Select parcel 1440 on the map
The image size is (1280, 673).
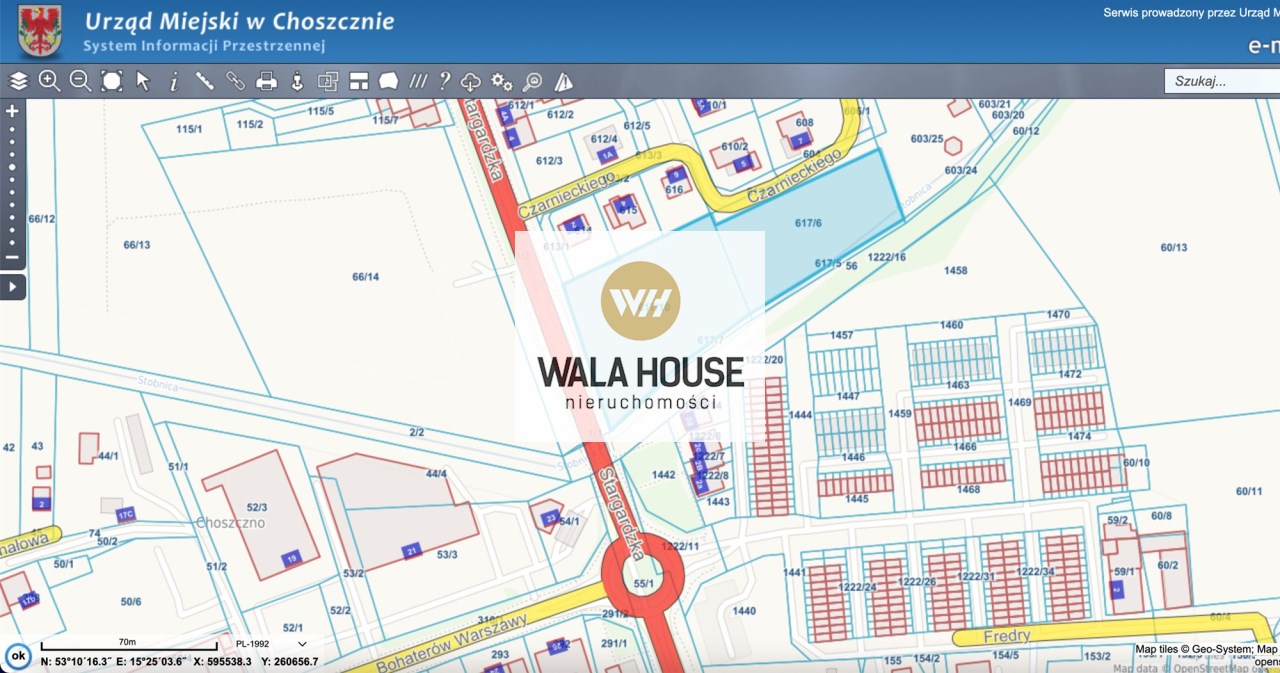coord(744,610)
